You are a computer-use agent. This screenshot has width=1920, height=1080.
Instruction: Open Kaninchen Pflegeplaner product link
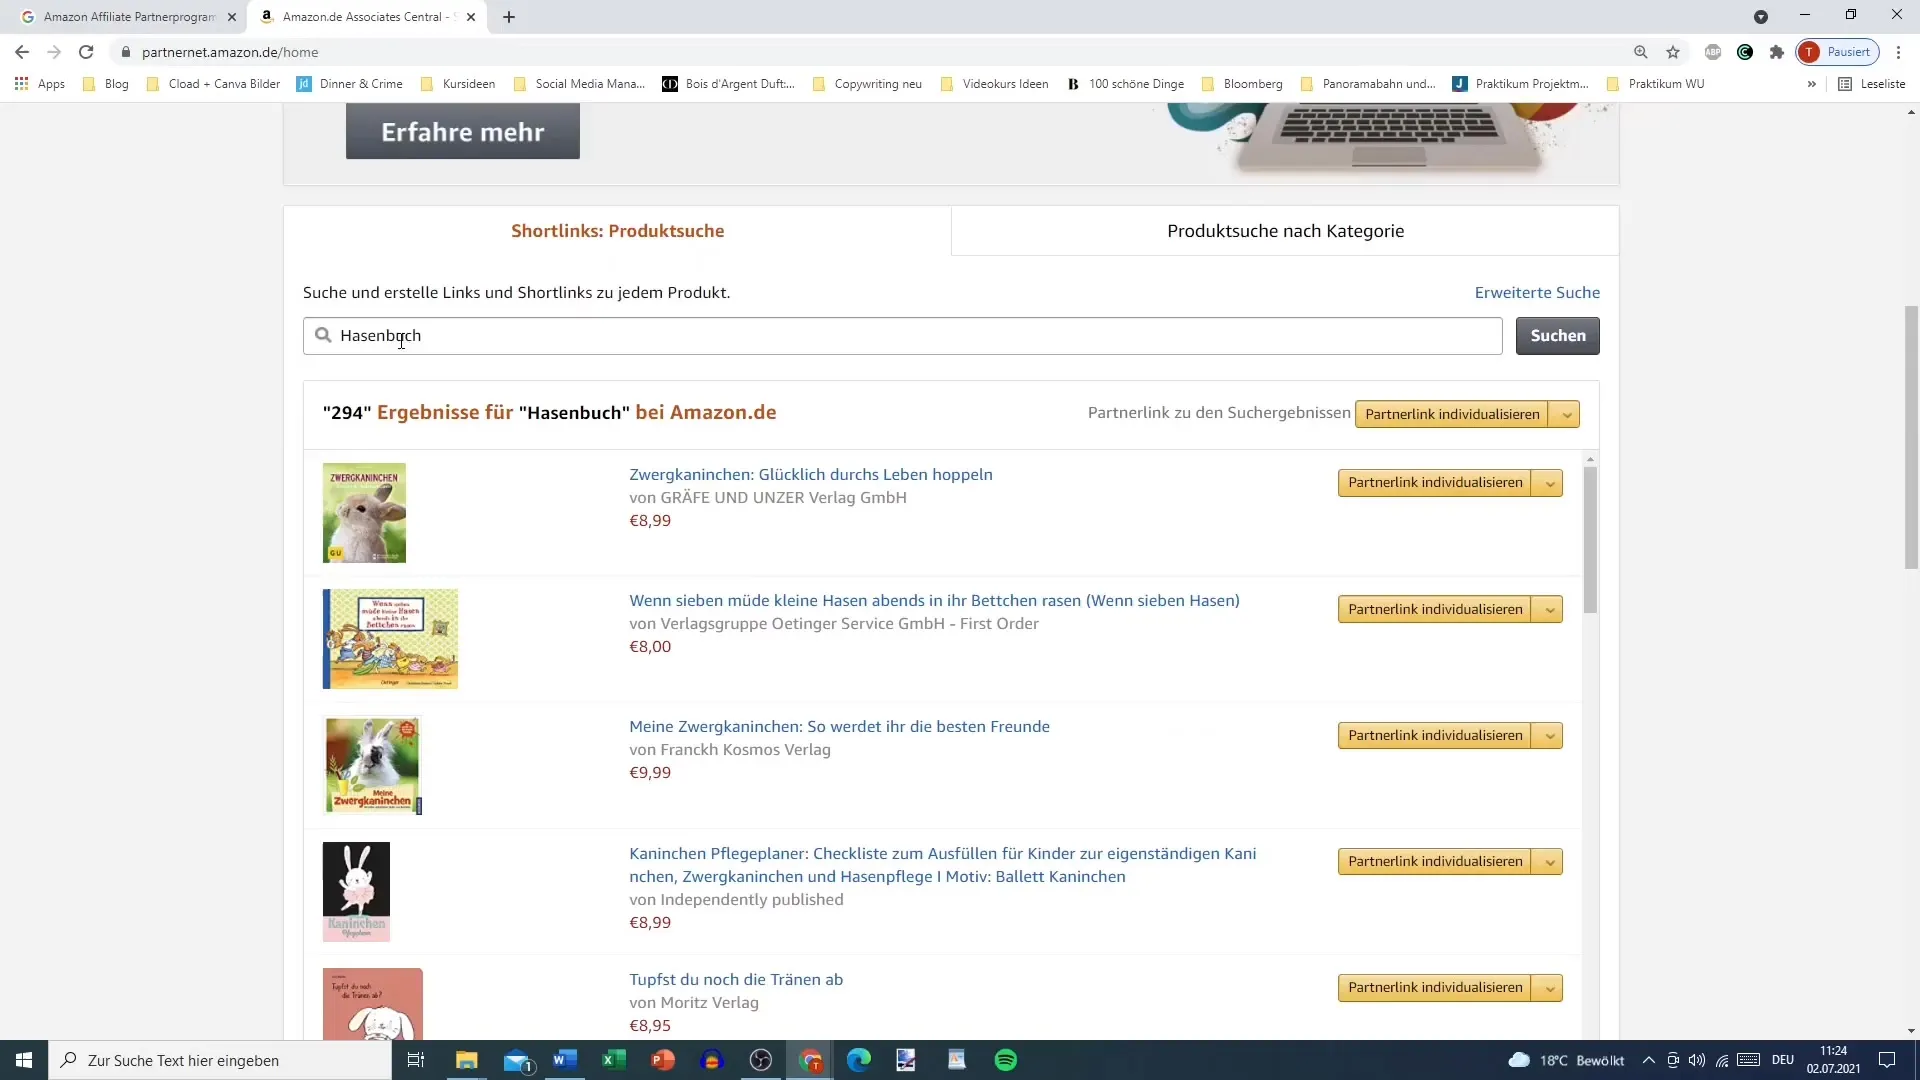coord(942,865)
